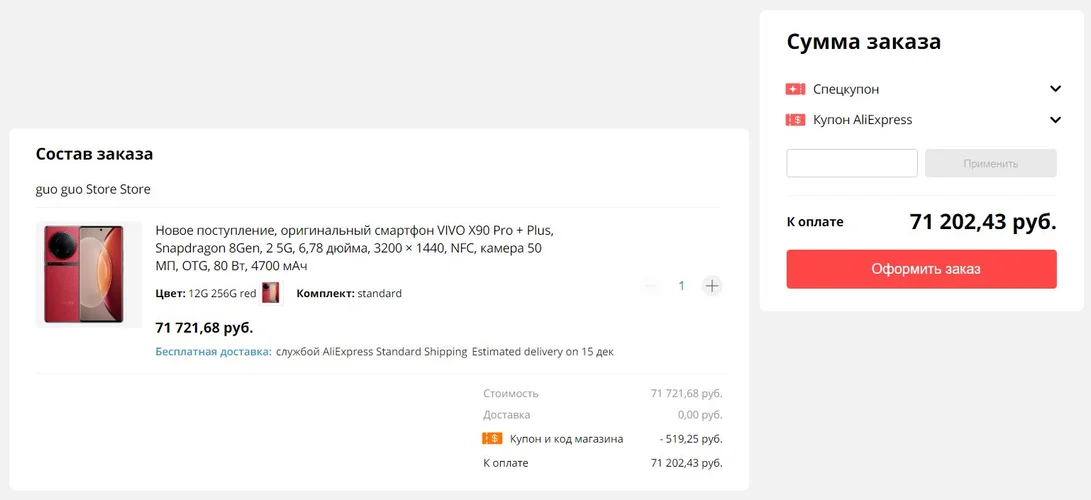Viewport: 1091px width, 500px height.
Task: Open the VIVO X90 product image
Action: tap(89, 274)
